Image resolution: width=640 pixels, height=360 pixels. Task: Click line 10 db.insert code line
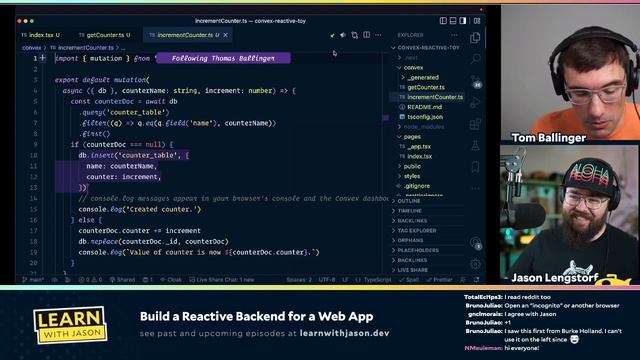[133, 155]
